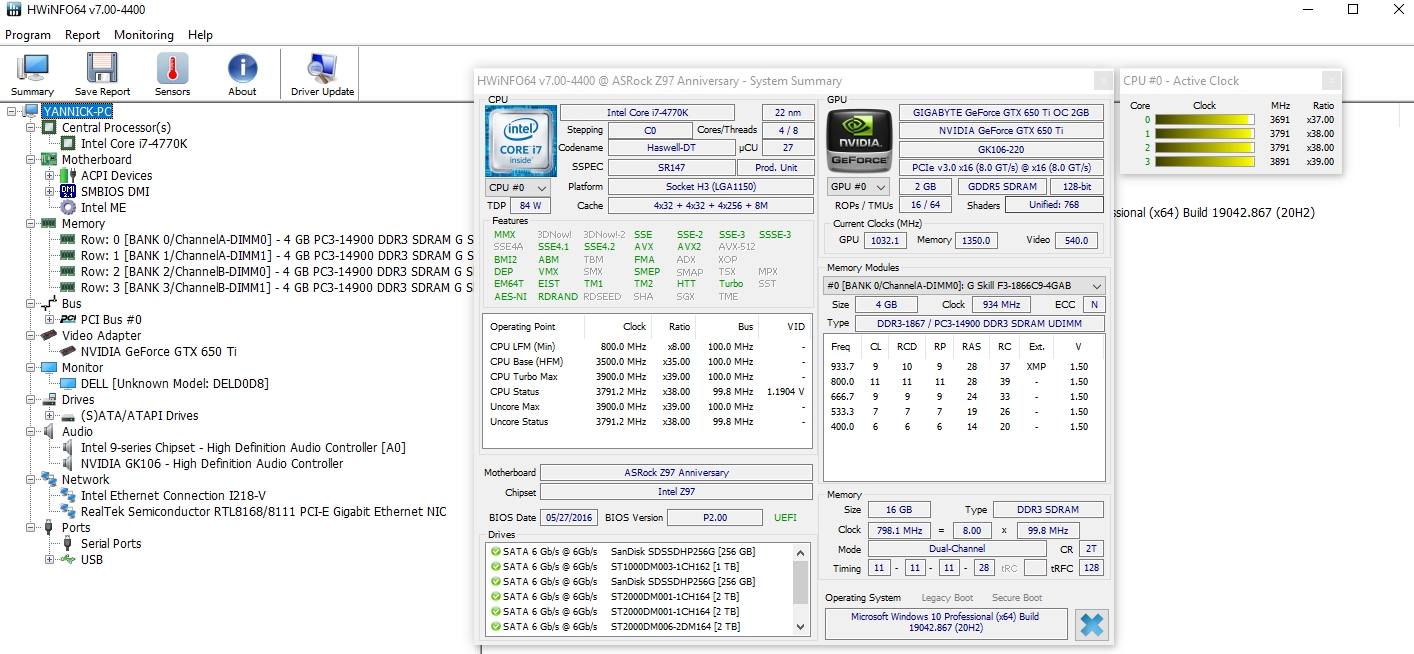Select the YANNICK-PC computer icon
The height and width of the screenshot is (654, 1414).
coord(31,111)
